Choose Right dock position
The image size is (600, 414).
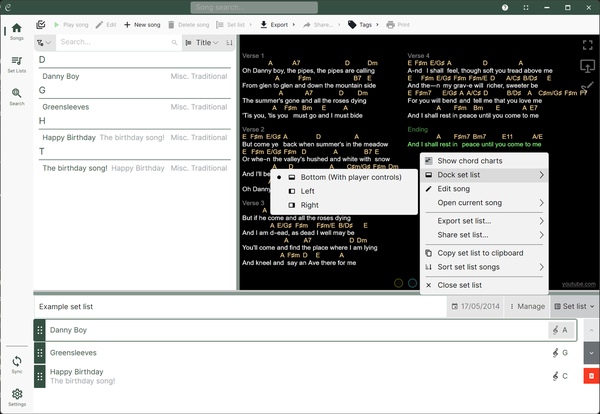[x=344, y=205]
